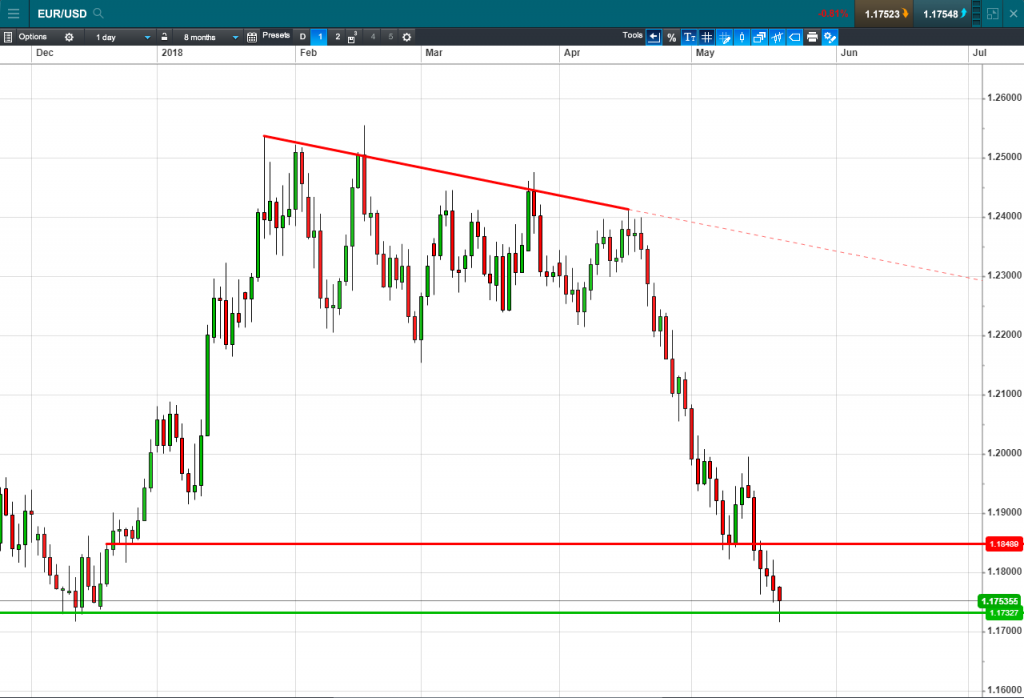1024x698 pixels.
Task: Open the chart Options list icon
Action: point(8,37)
